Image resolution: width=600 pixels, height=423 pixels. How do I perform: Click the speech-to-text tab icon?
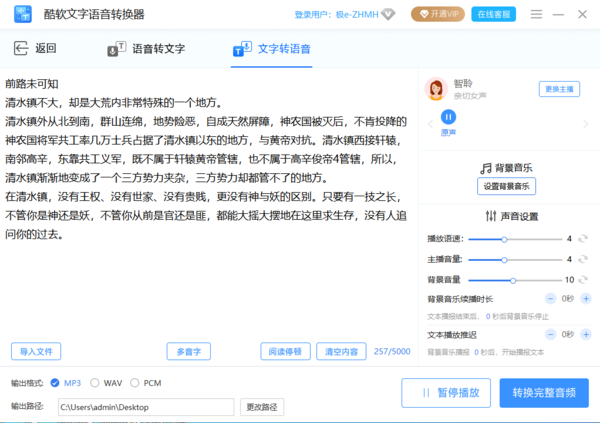pyautogui.click(x=116, y=49)
